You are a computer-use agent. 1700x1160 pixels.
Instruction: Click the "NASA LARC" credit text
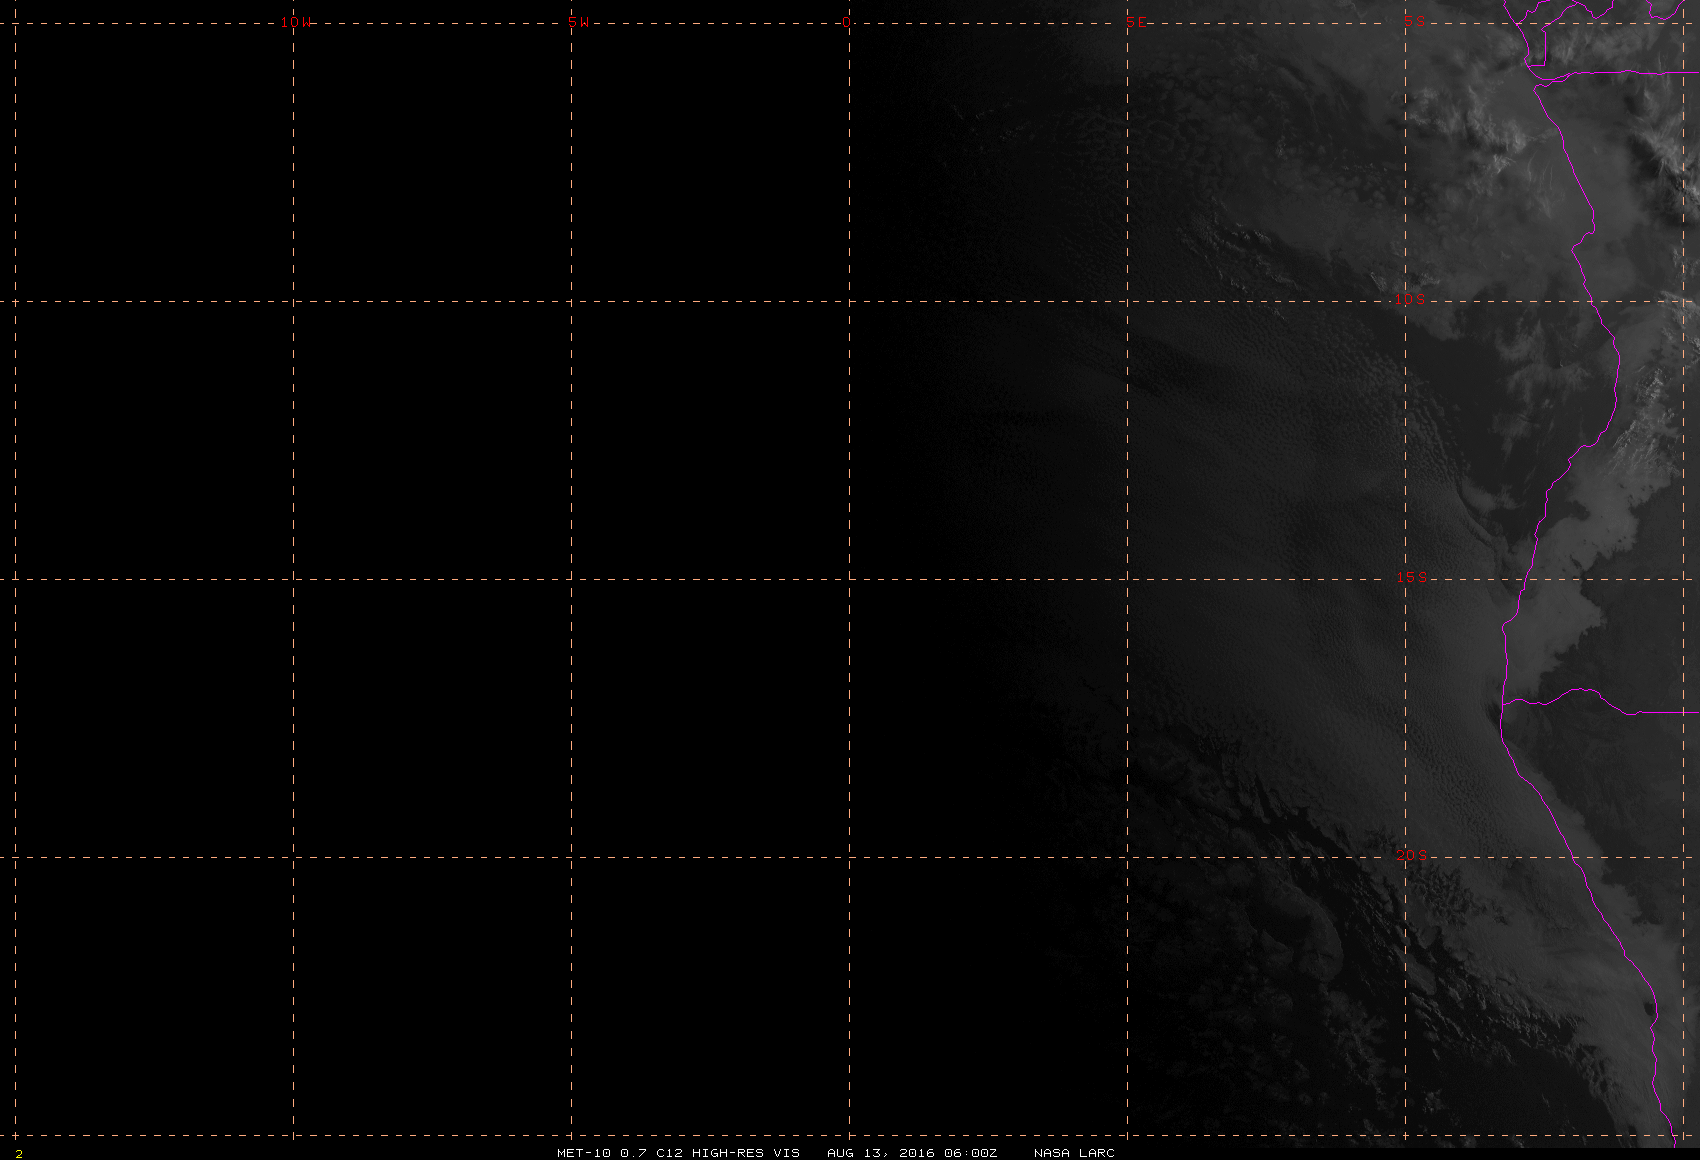point(1074,1153)
